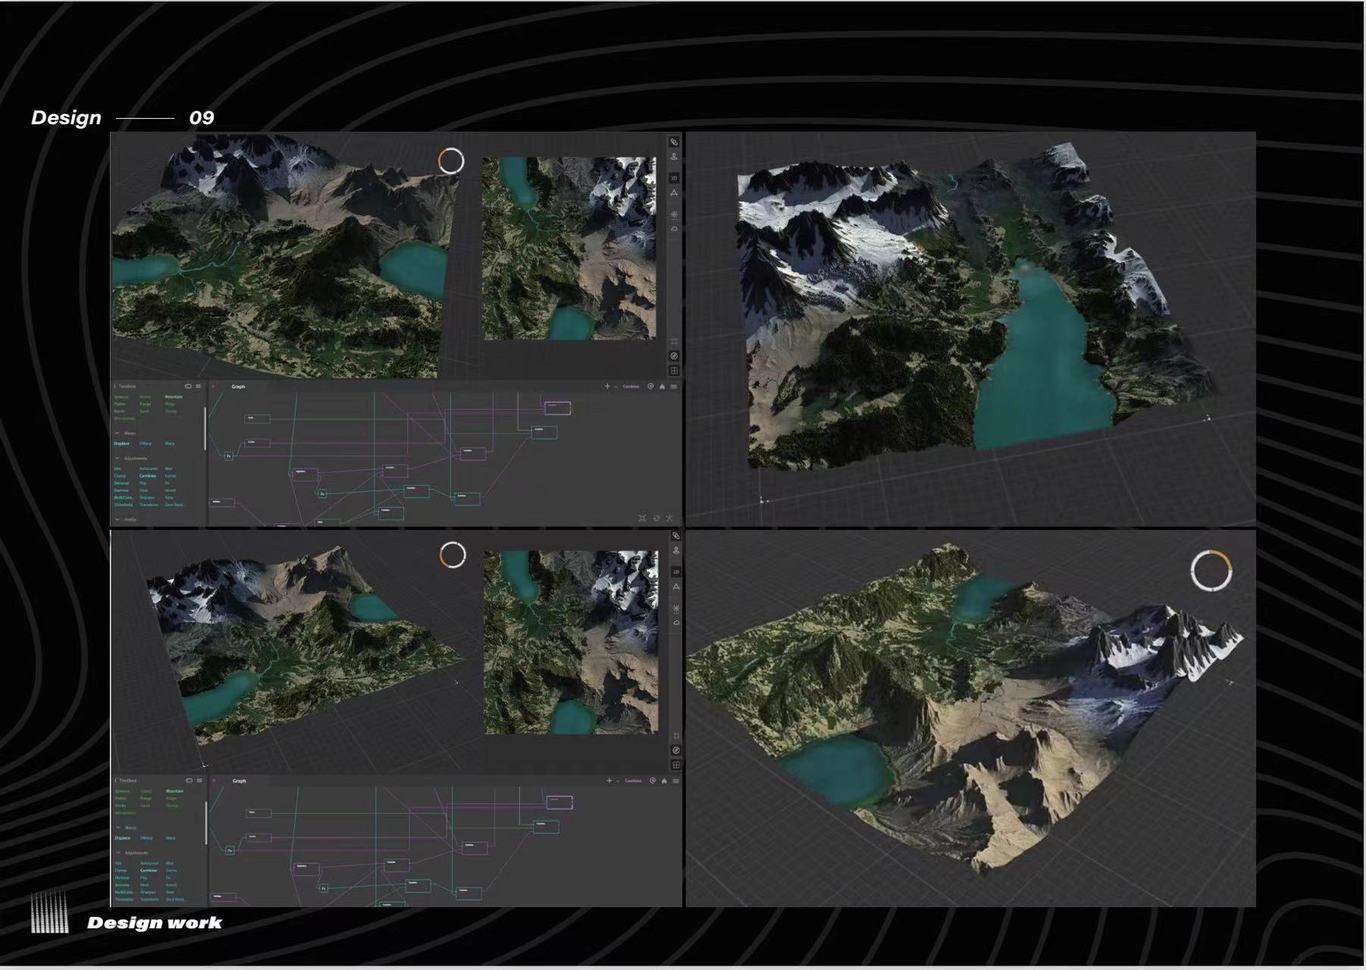1366x970 pixels.
Task: Click the home icon in upper Graph header
Action: (662, 386)
